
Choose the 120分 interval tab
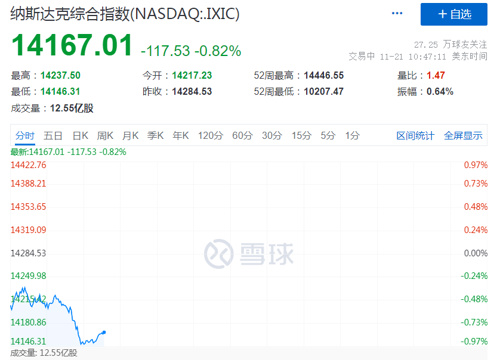tap(210, 136)
